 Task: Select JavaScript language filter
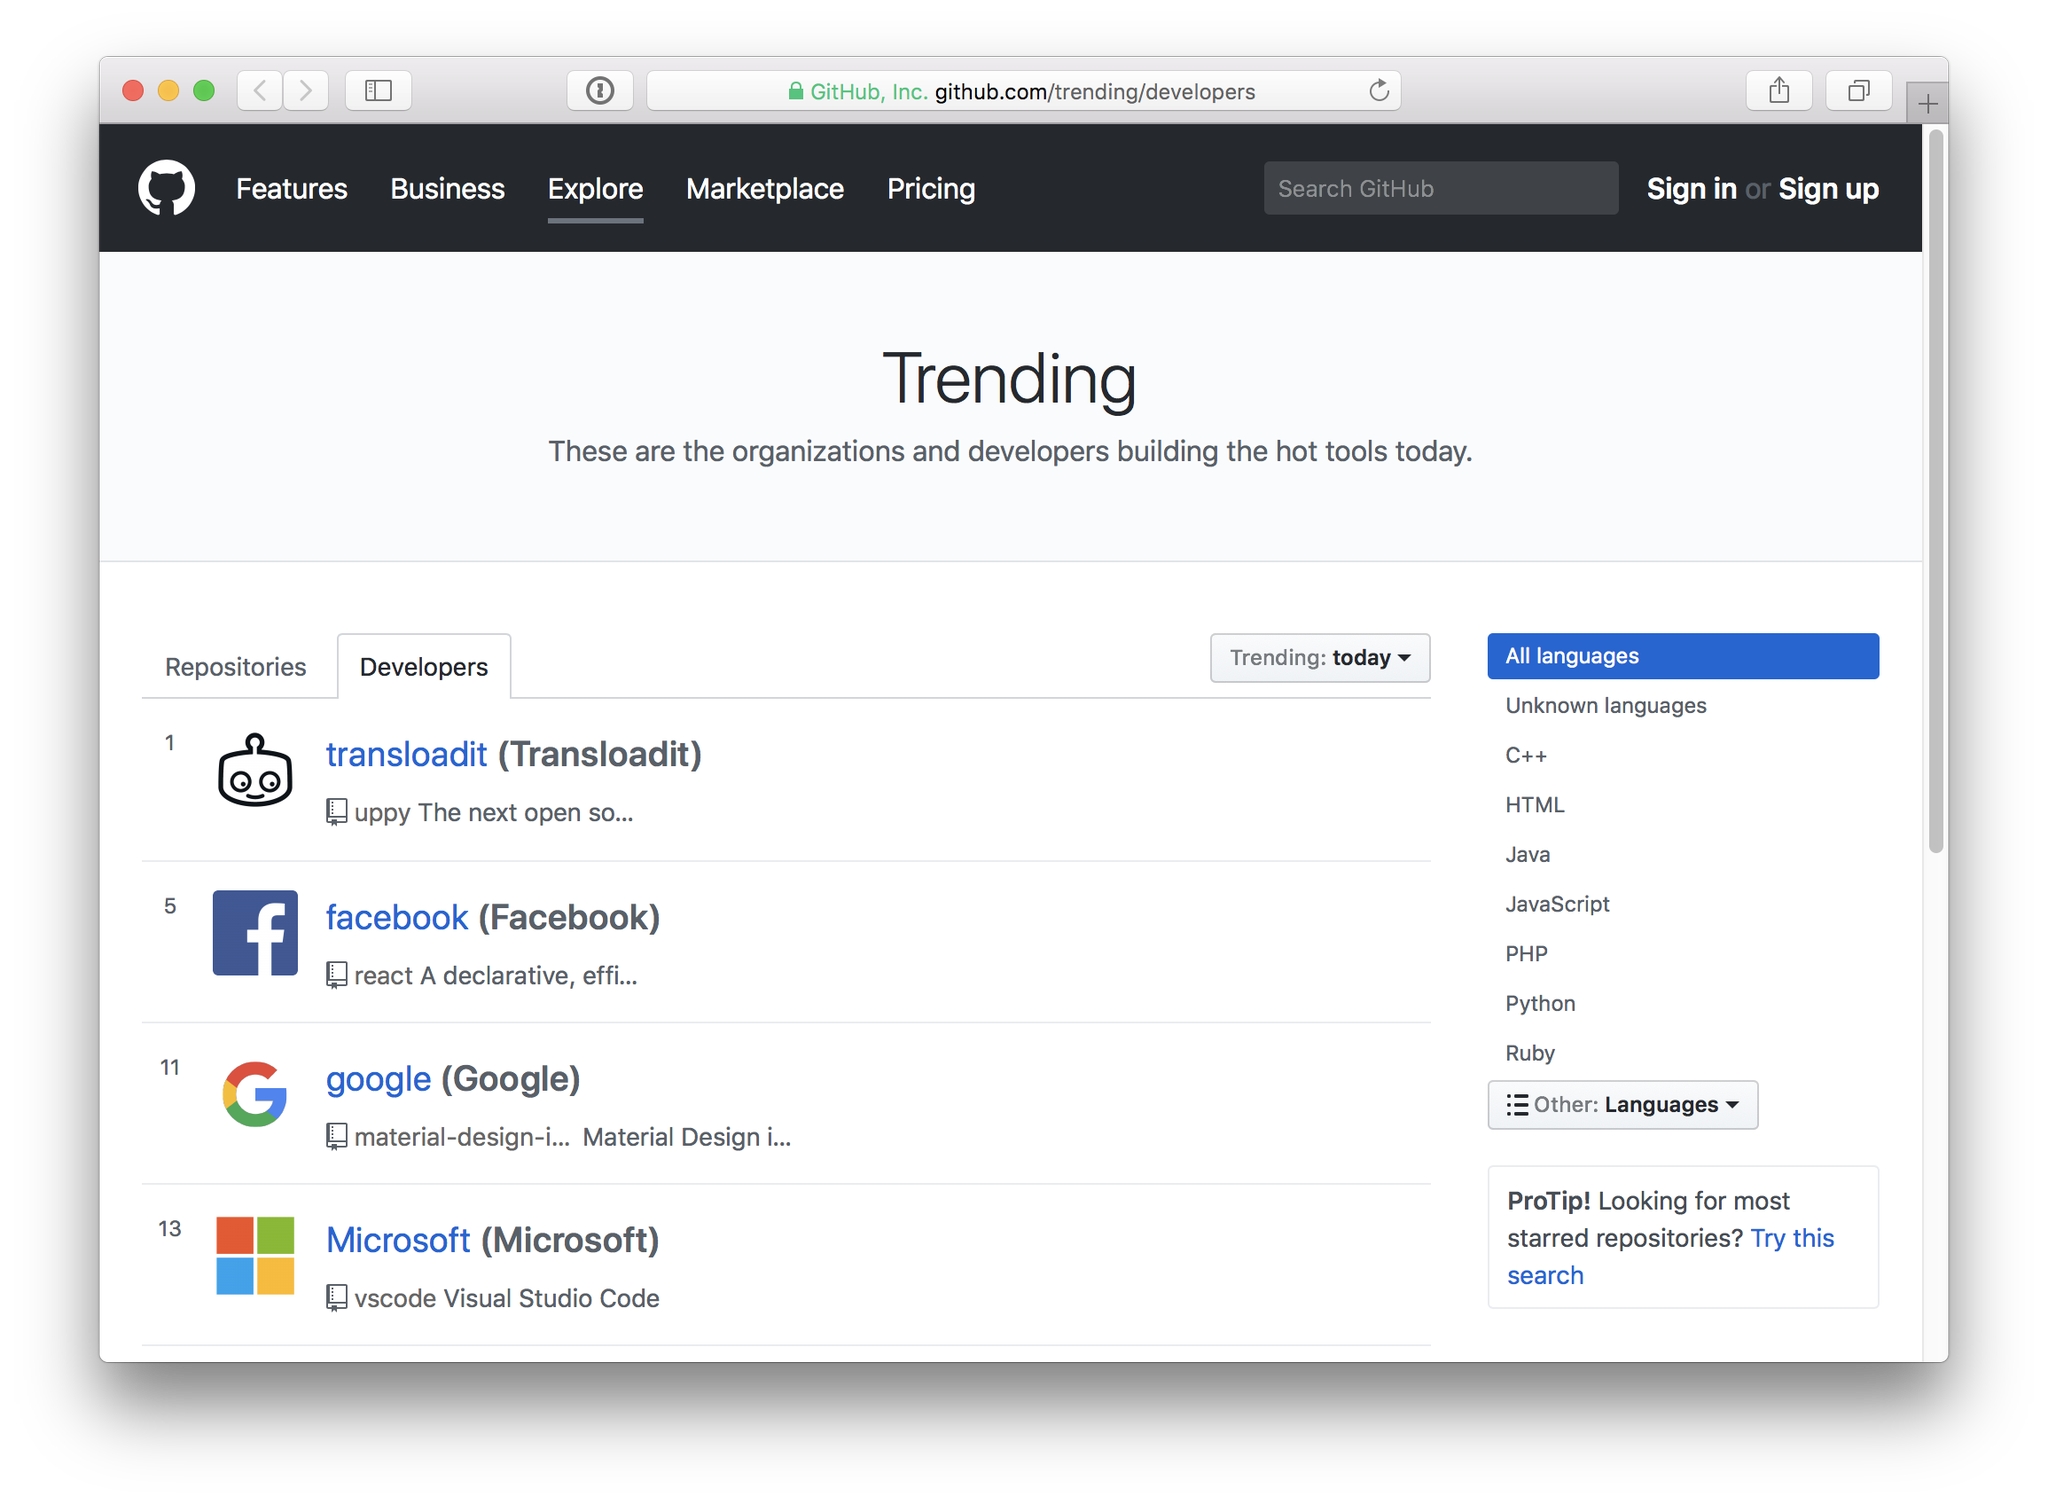point(1560,903)
